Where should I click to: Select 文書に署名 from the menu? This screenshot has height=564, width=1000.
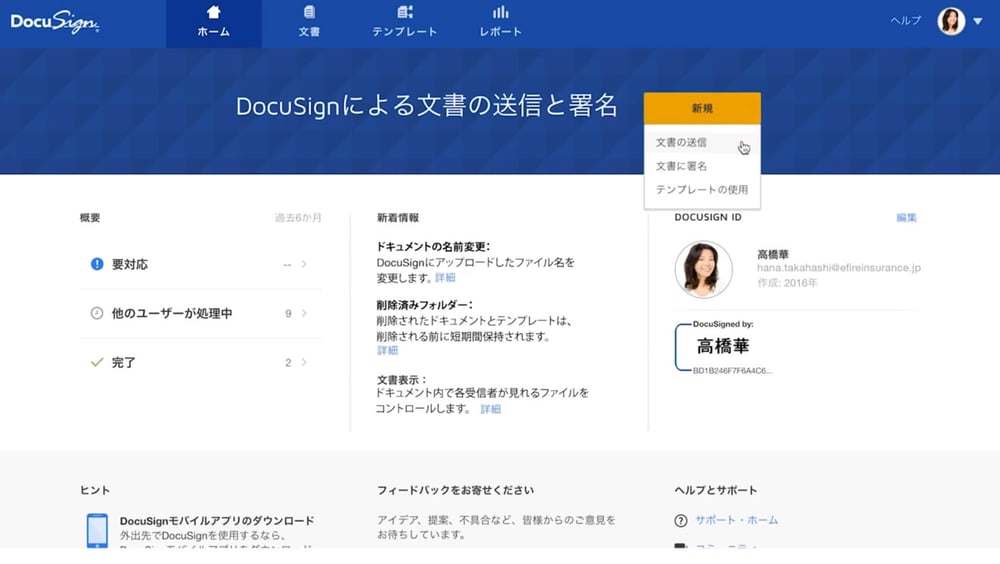[x=702, y=166]
